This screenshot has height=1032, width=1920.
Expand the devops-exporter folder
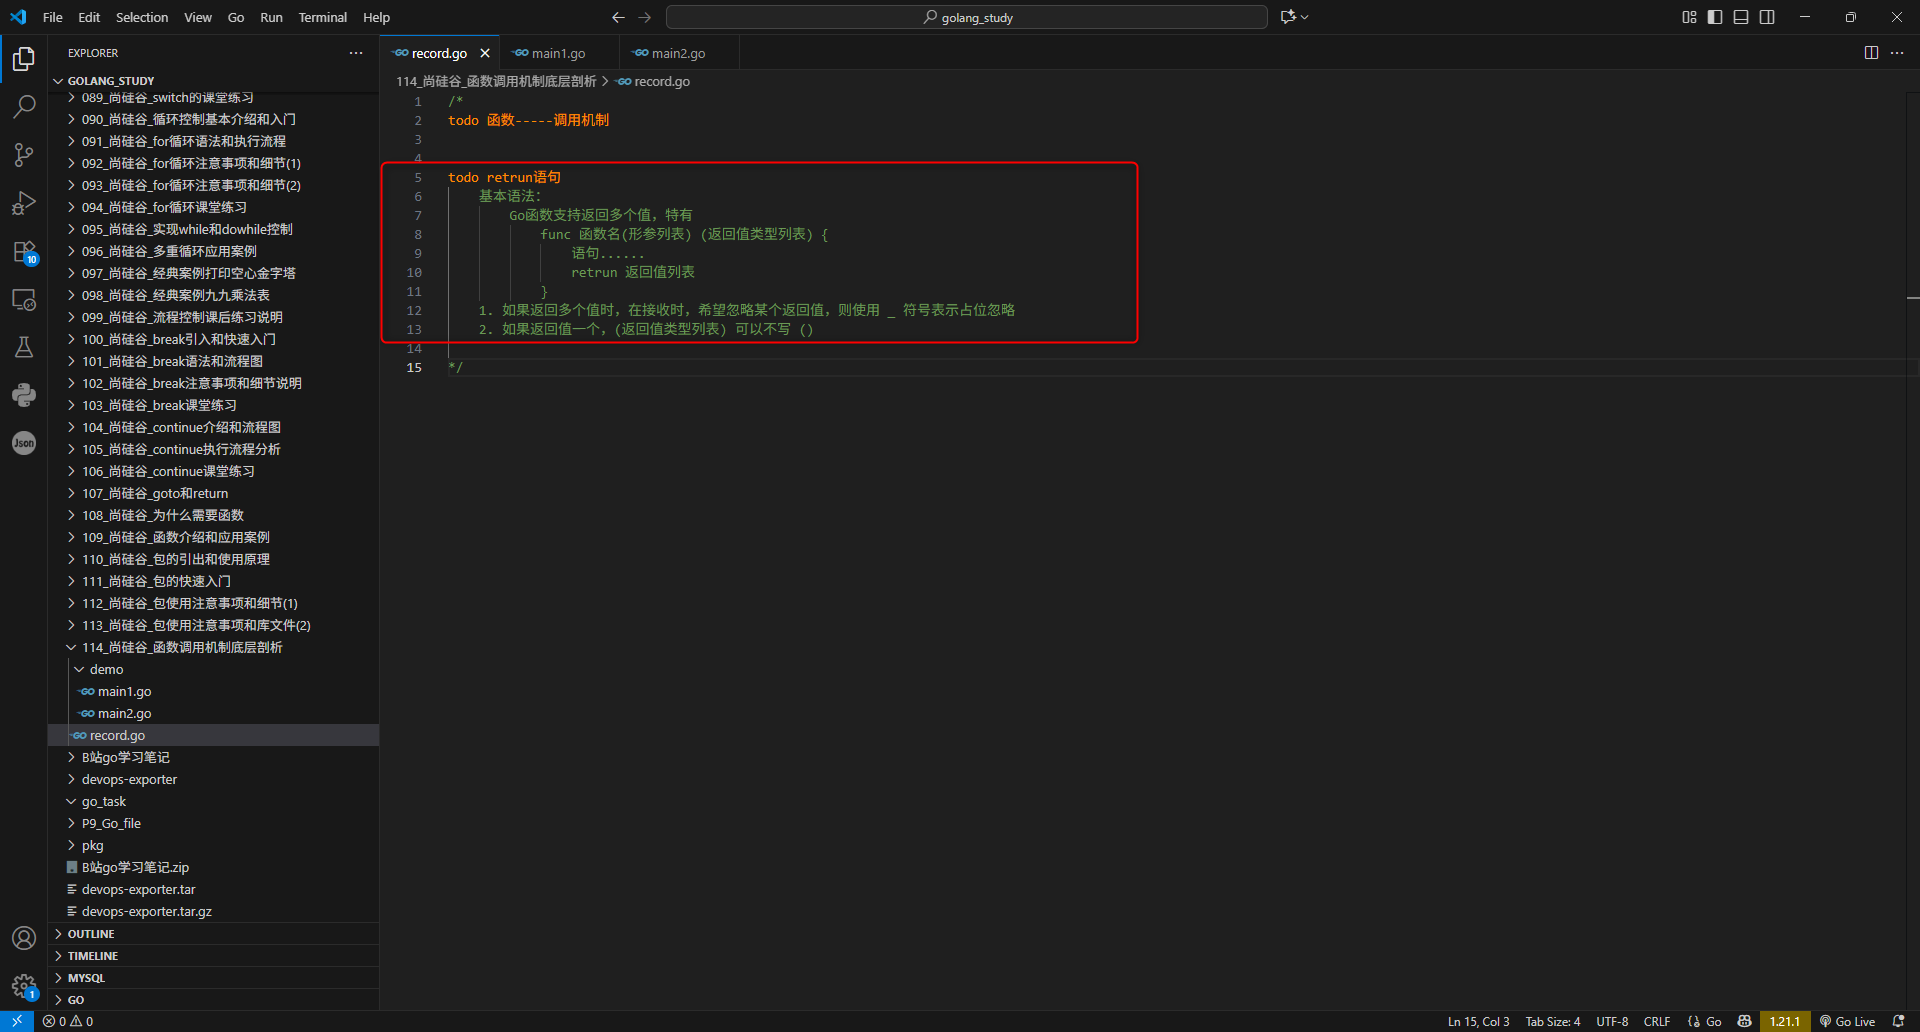click(x=214, y=779)
